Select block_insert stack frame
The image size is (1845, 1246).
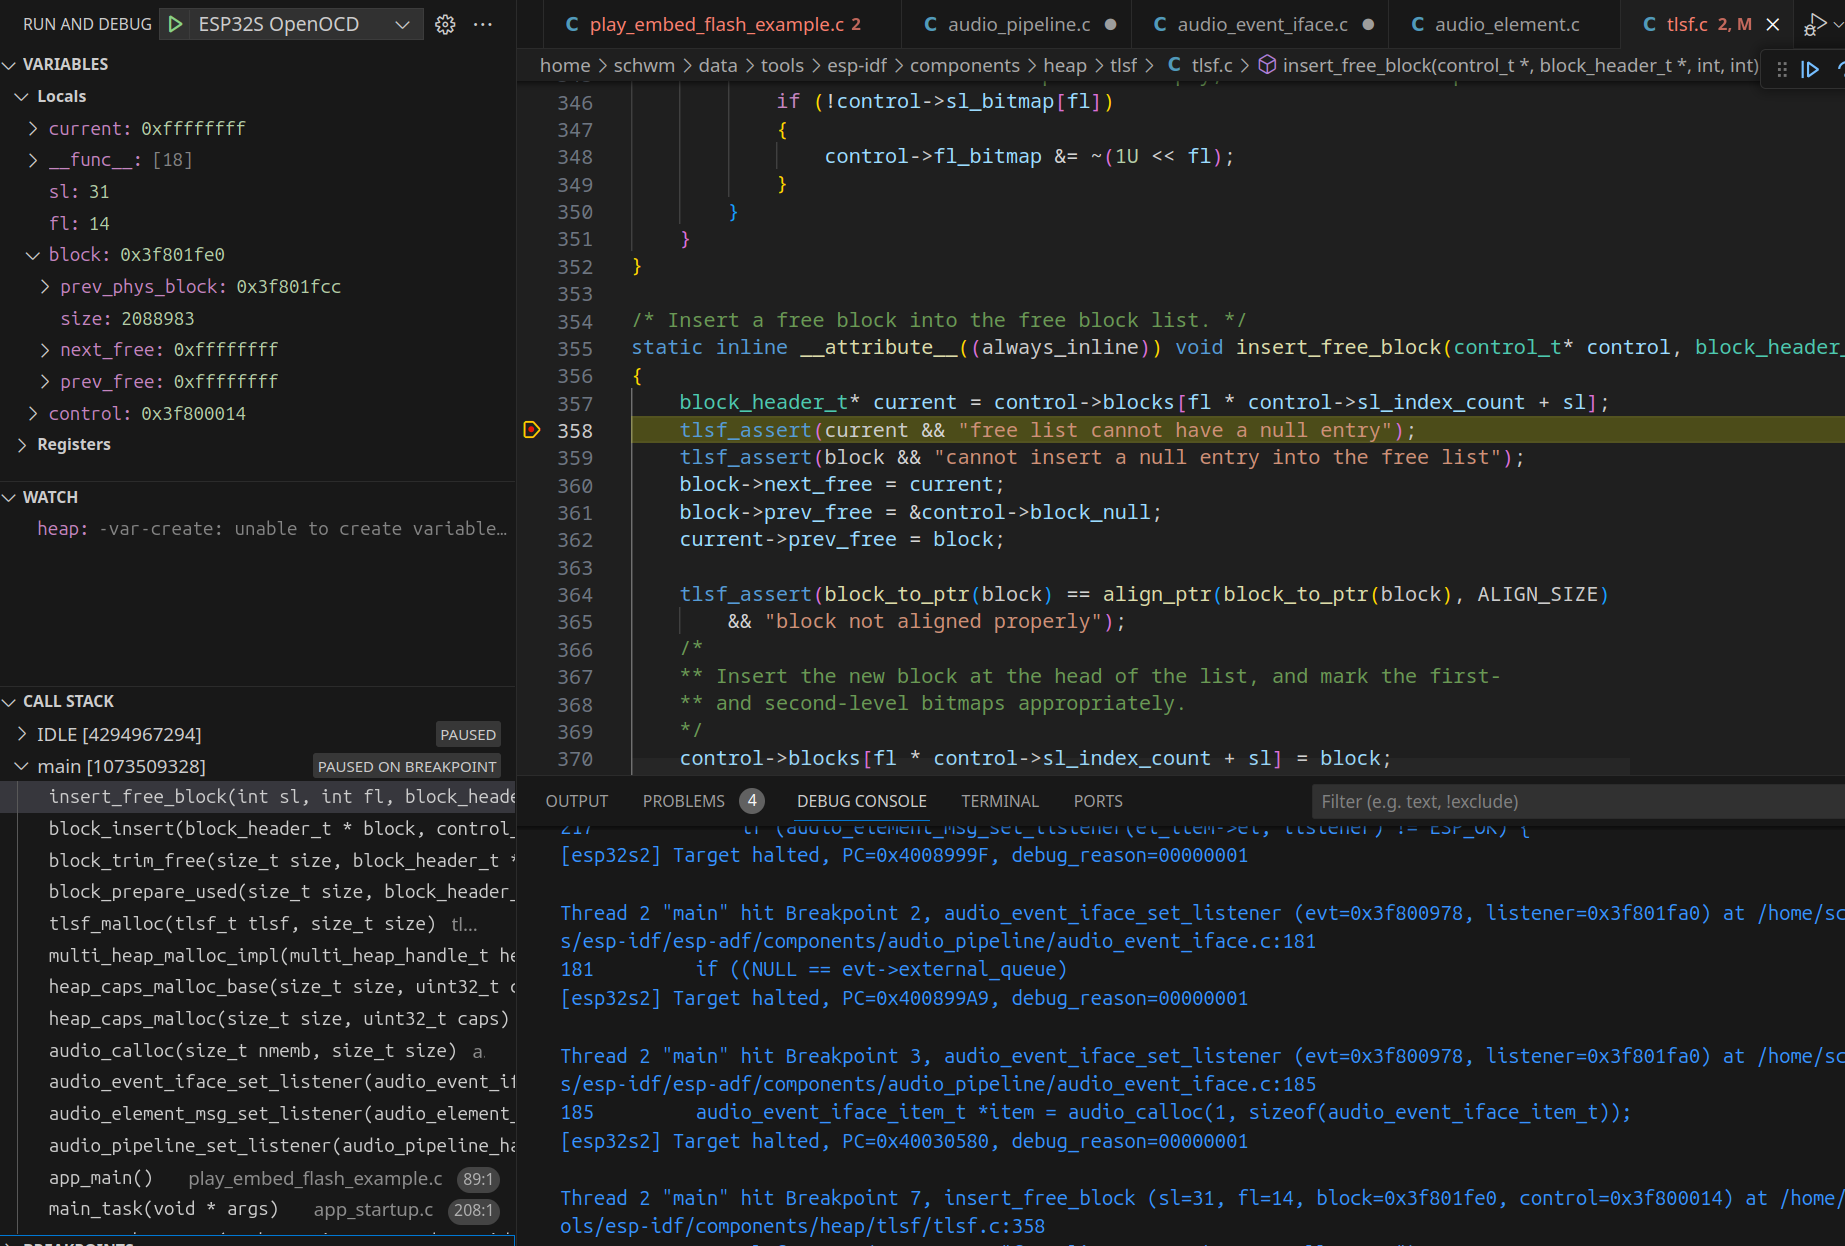tap(258, 829)
